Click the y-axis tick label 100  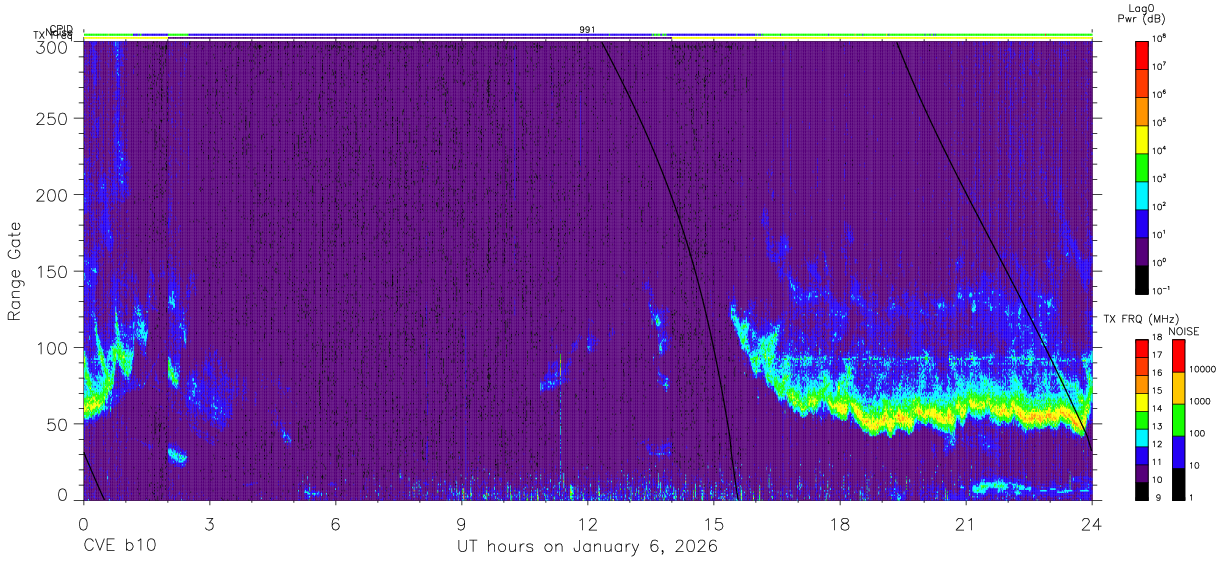[52, 347]
